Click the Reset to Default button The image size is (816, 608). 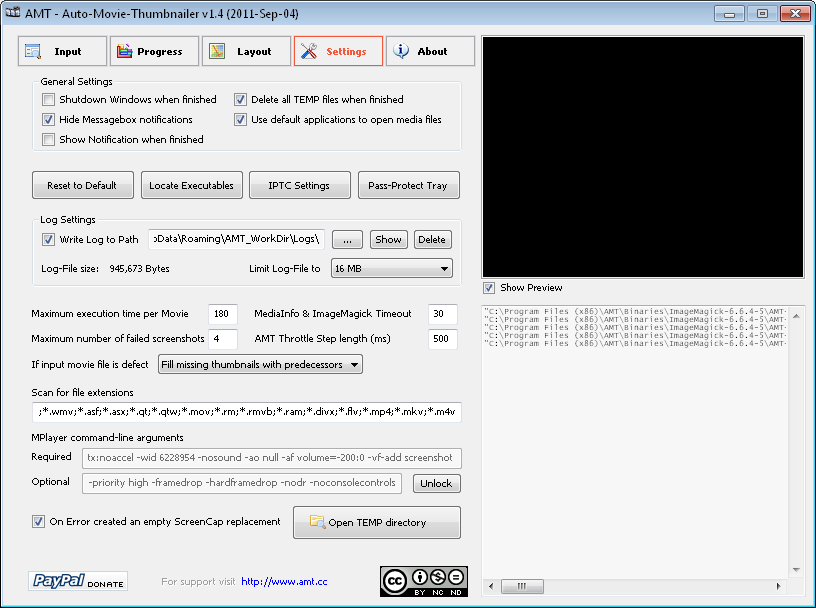pos(83,185)
